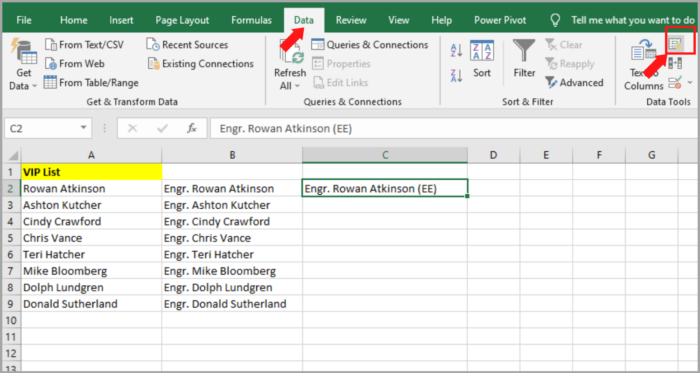Click the Properties button
Screen dimensions: 700x373
tap(342, 64)
